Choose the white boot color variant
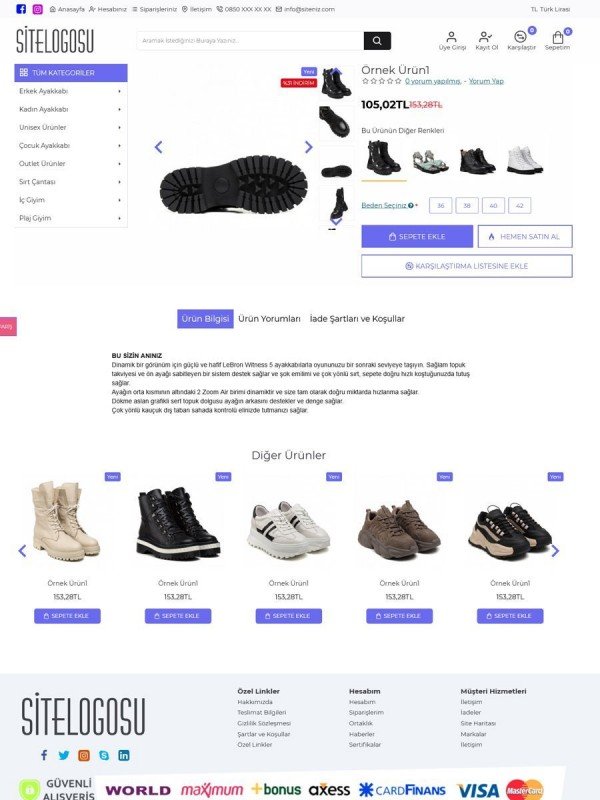Viewport: 600px width, 800px height. [524, 159]
